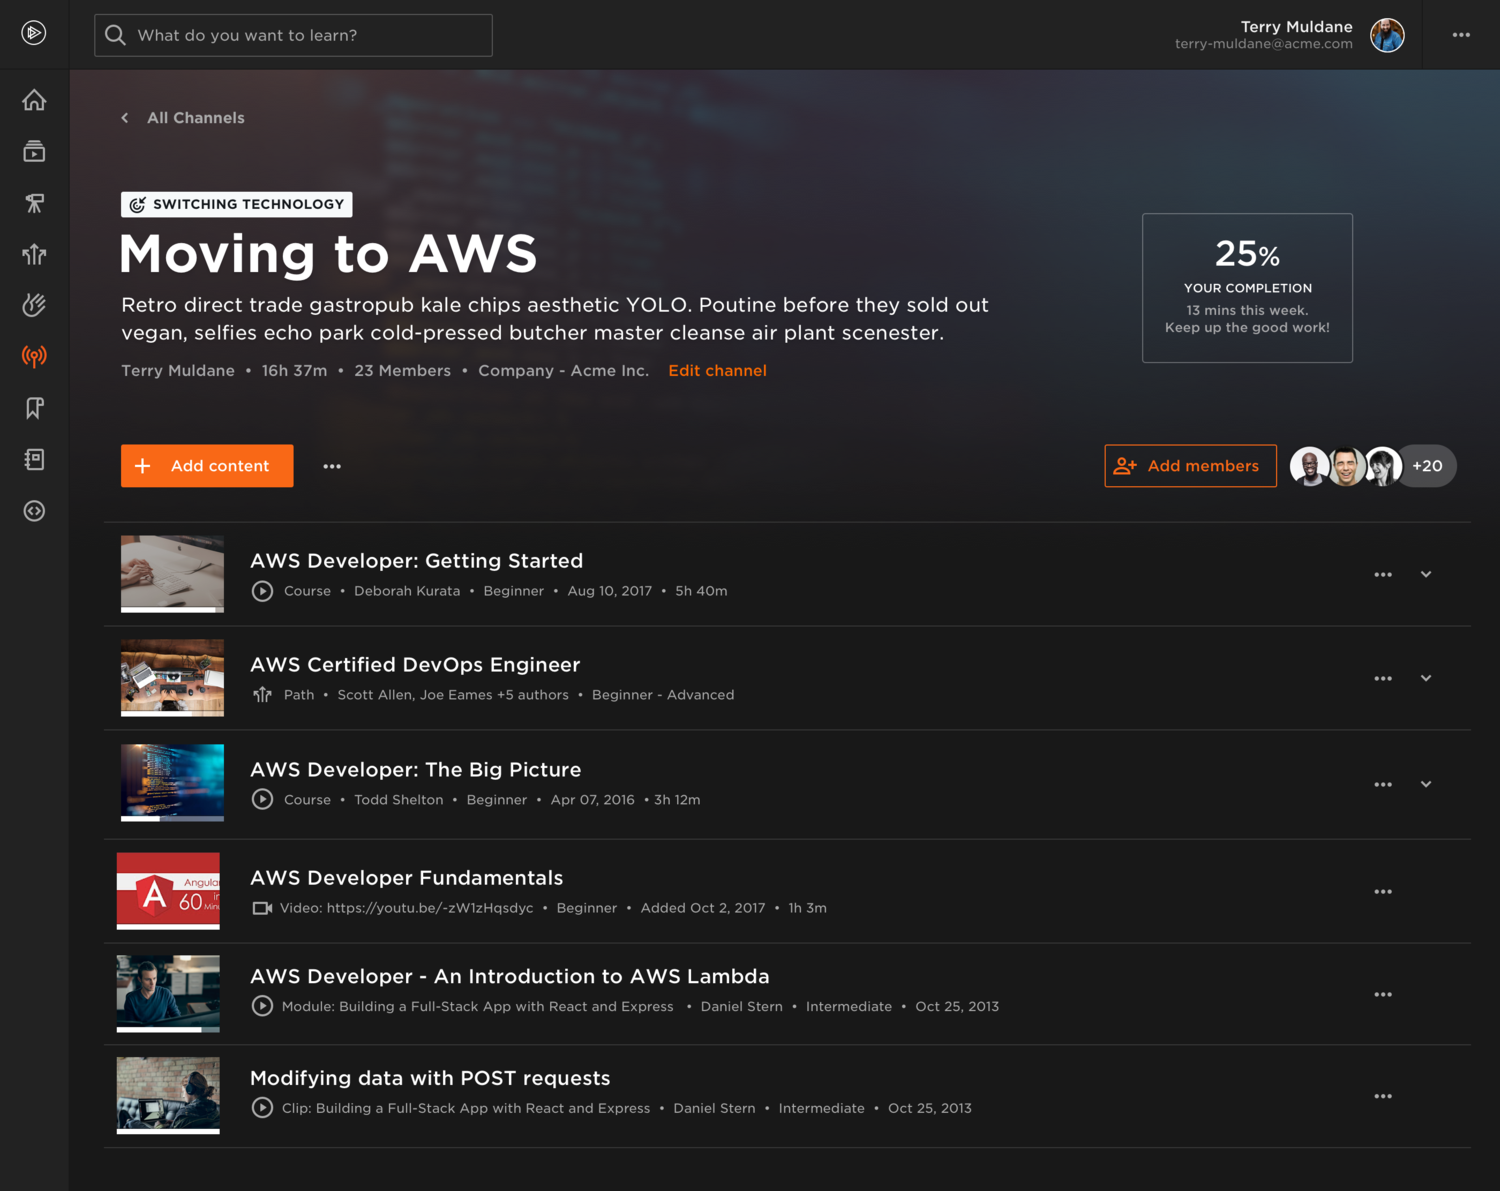Open Interactive Courses via the code icon
1500x1191 pixels.
34,511
